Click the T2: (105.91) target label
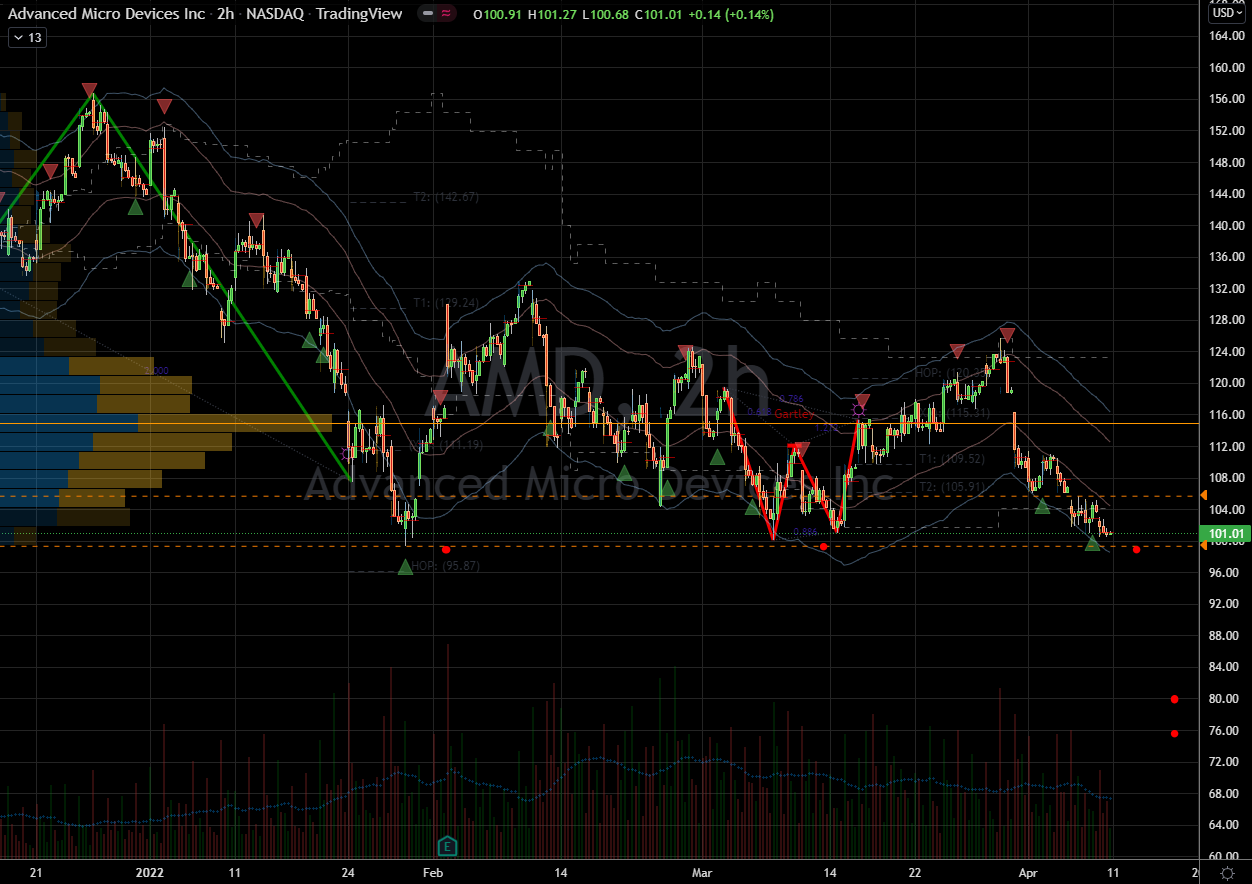The width and height of the screenshot is (1252, 884). tap(953, 486)
